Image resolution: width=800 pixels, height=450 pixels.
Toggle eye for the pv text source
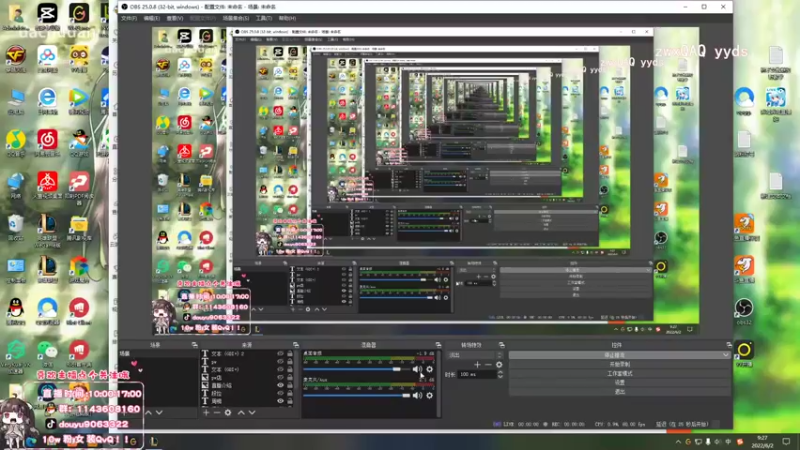pyautogui.click(x=280, y=361)
